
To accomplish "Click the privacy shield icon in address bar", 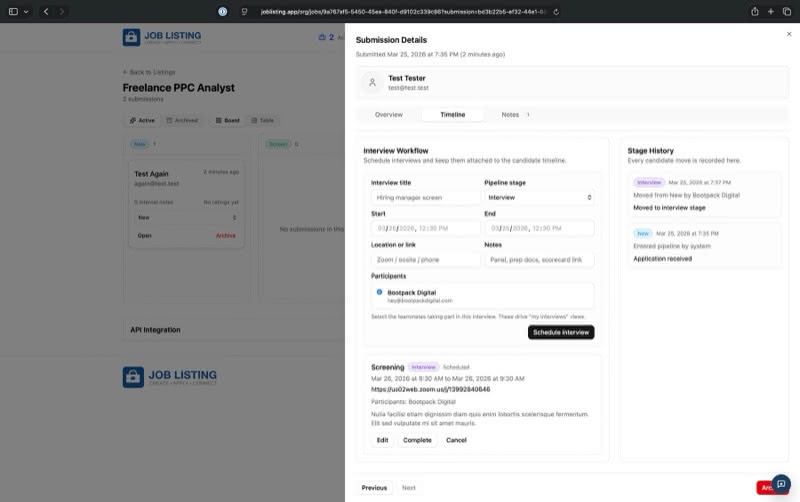I will coord(244,11).
